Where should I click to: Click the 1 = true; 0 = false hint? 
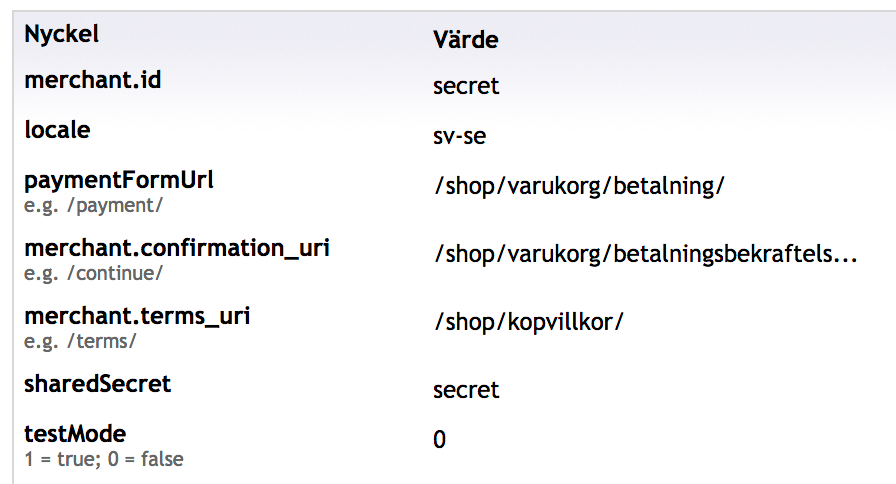104,459
